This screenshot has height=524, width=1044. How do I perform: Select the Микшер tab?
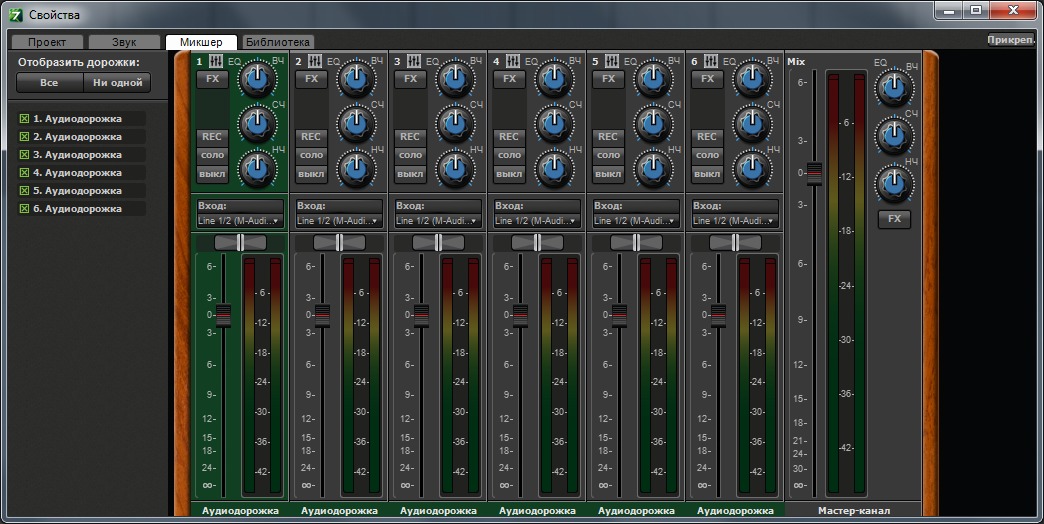[201, 42]
